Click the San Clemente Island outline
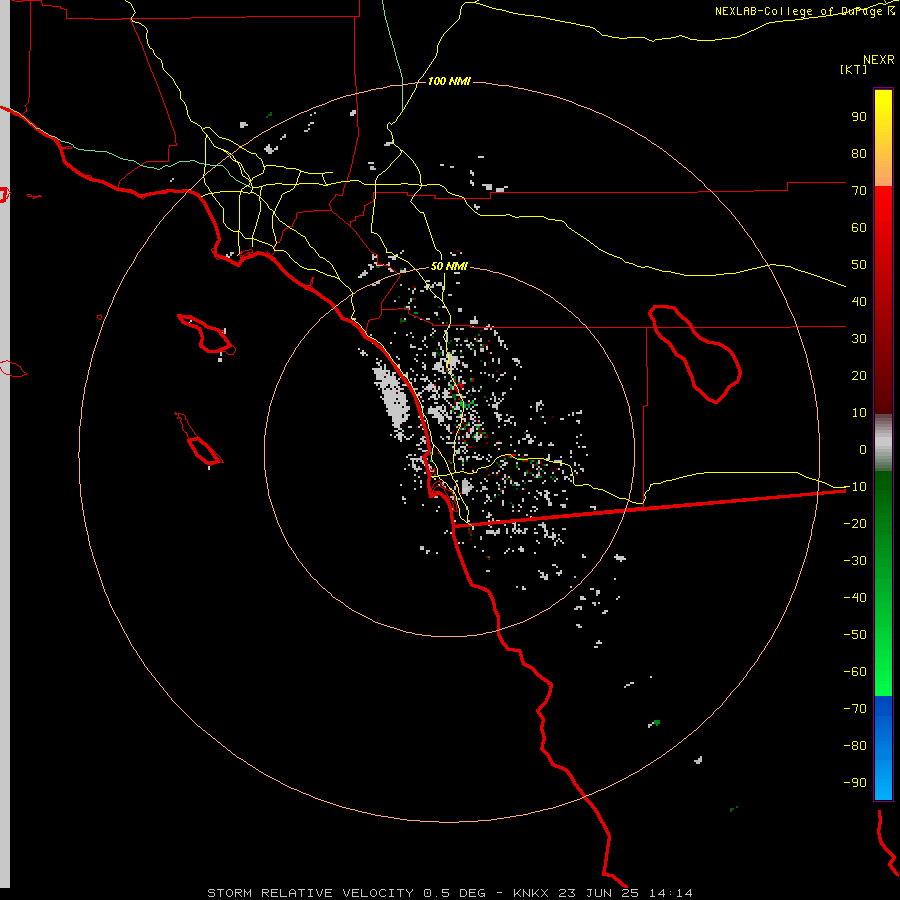The width and height of the screenshot is (900, 900). coord(199,438)
